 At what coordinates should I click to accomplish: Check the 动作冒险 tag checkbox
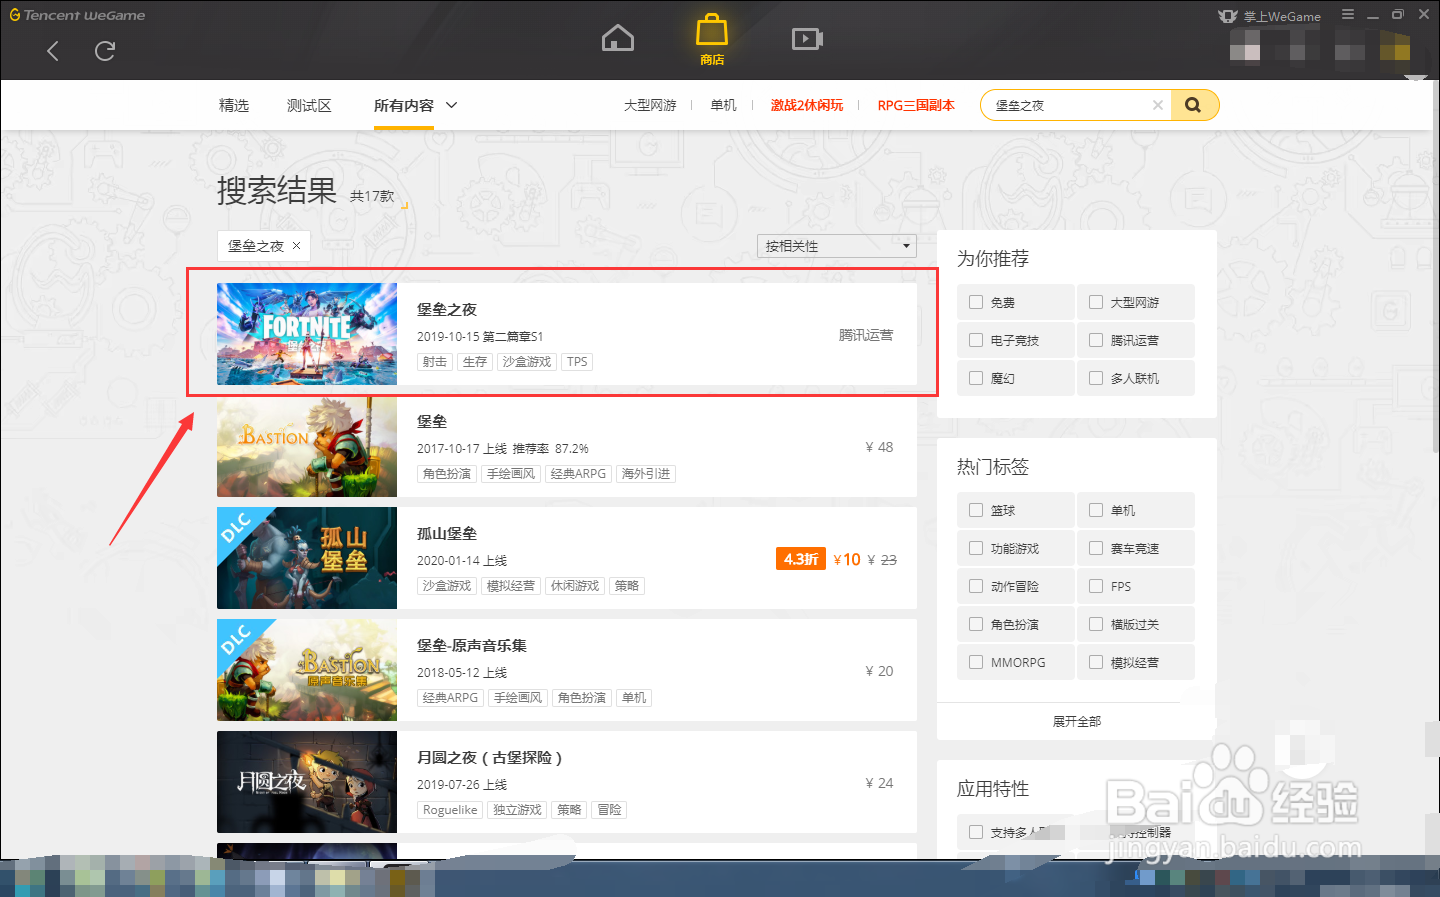click(976, 586)
